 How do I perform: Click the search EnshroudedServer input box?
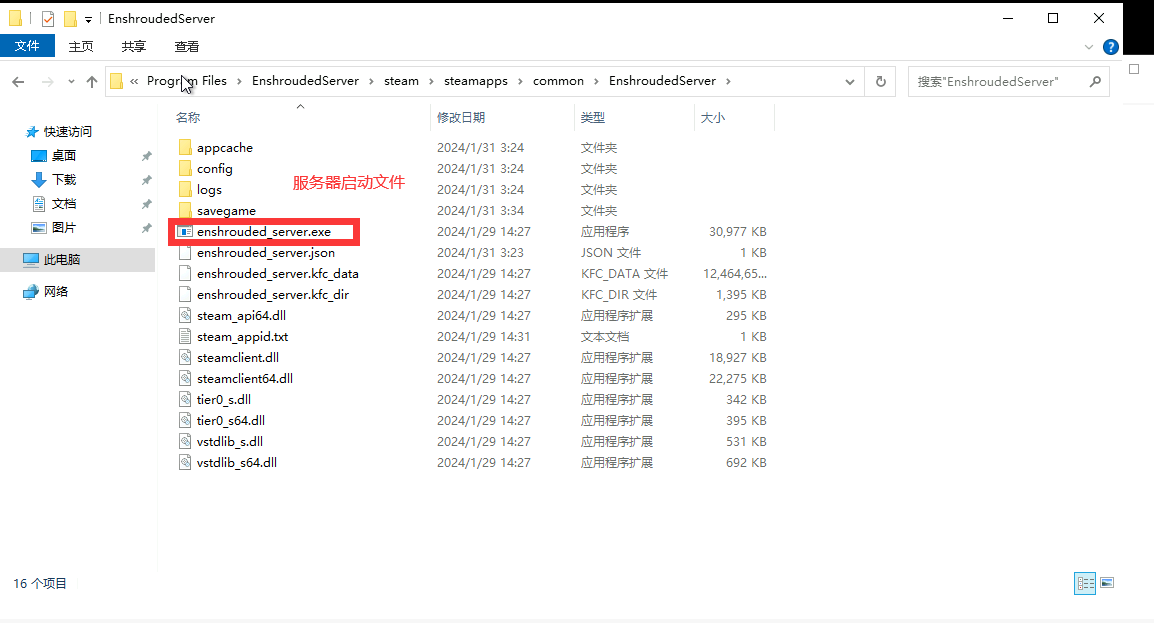pyautogui.click(x=997, y=82)
